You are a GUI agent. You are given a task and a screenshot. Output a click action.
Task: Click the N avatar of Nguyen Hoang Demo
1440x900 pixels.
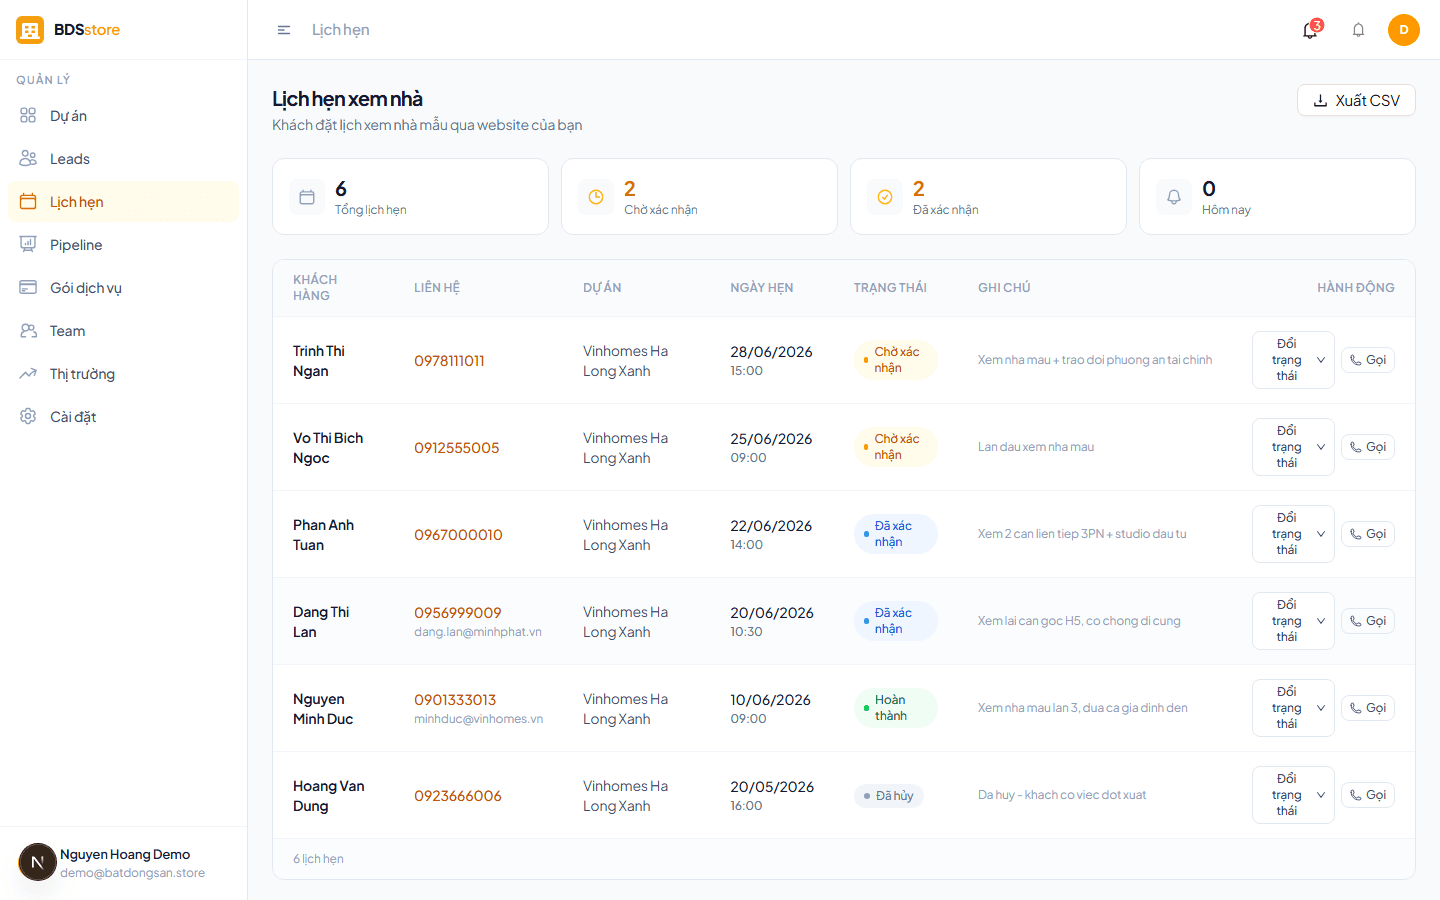point(37,862)
